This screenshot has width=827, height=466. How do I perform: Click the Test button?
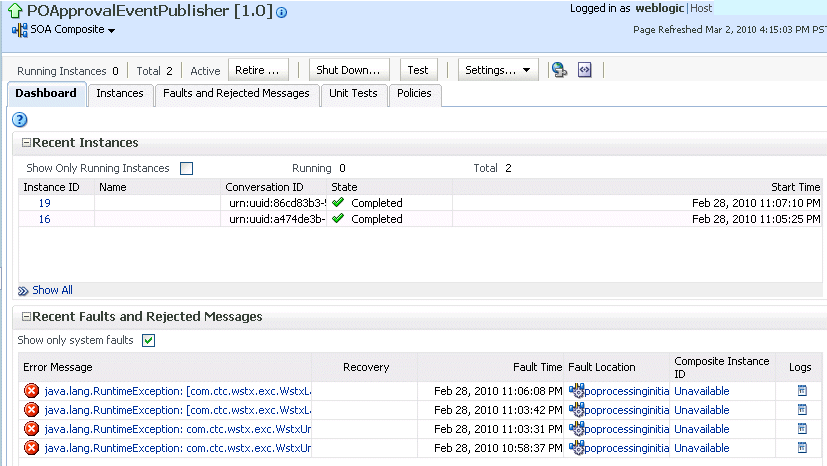(418, 70)
